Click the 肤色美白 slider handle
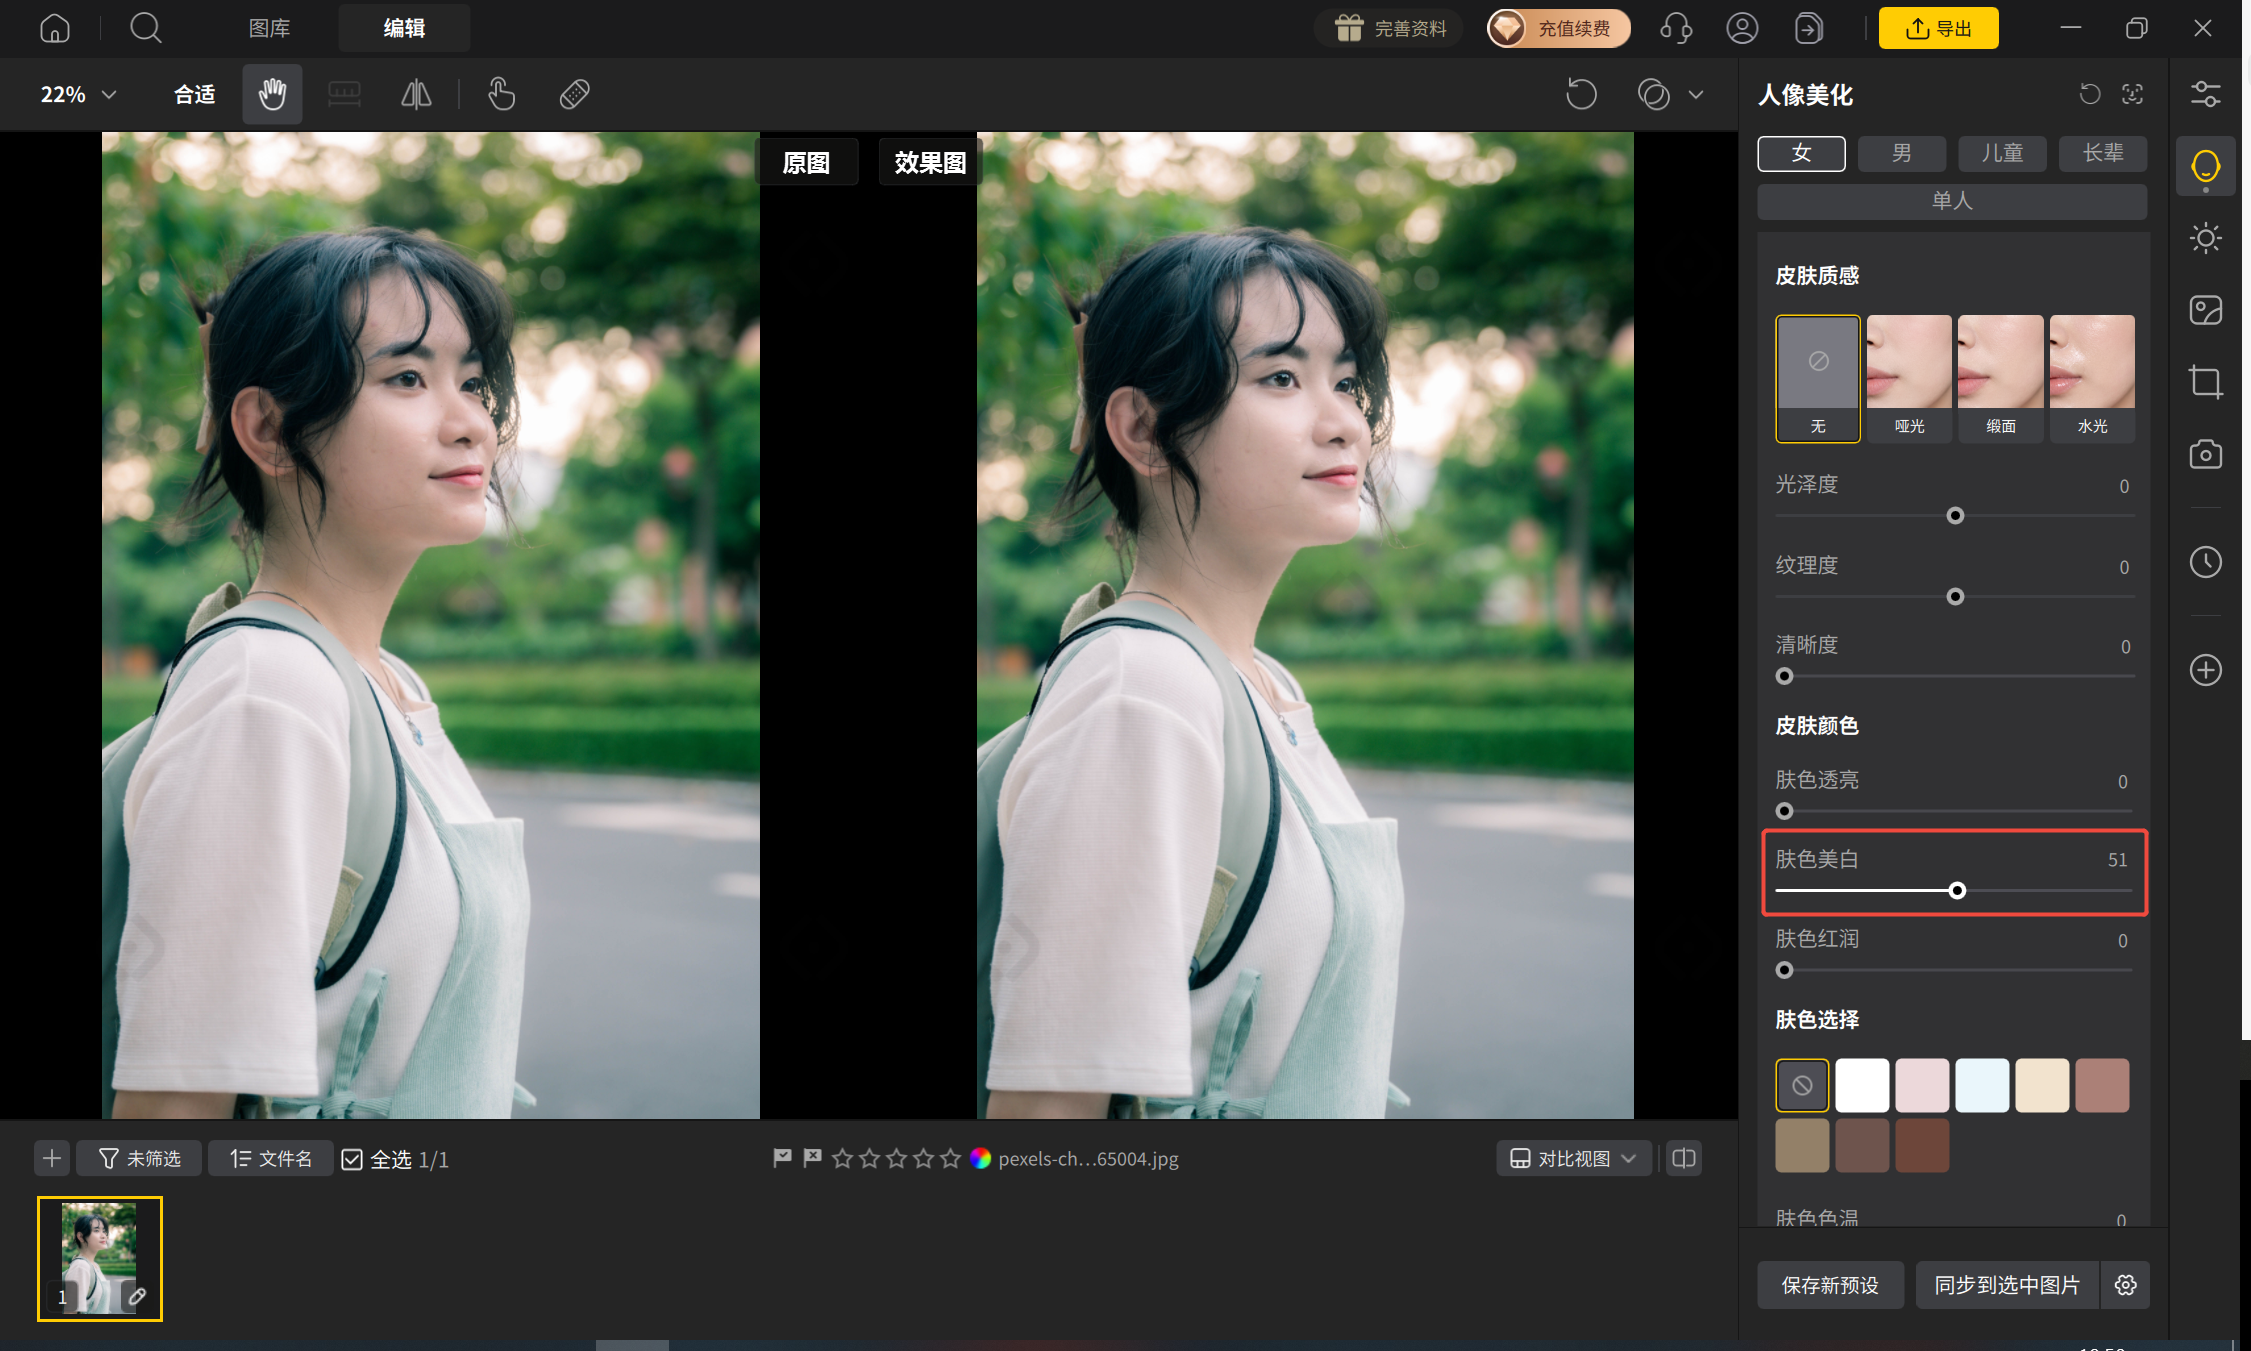 [x=1957, y=890]
